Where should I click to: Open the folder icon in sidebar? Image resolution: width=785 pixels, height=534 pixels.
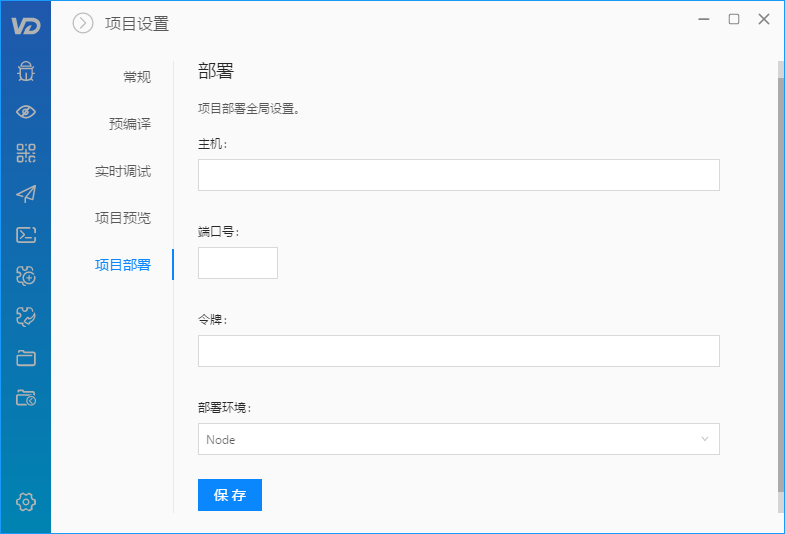click(x=26, y=358)
